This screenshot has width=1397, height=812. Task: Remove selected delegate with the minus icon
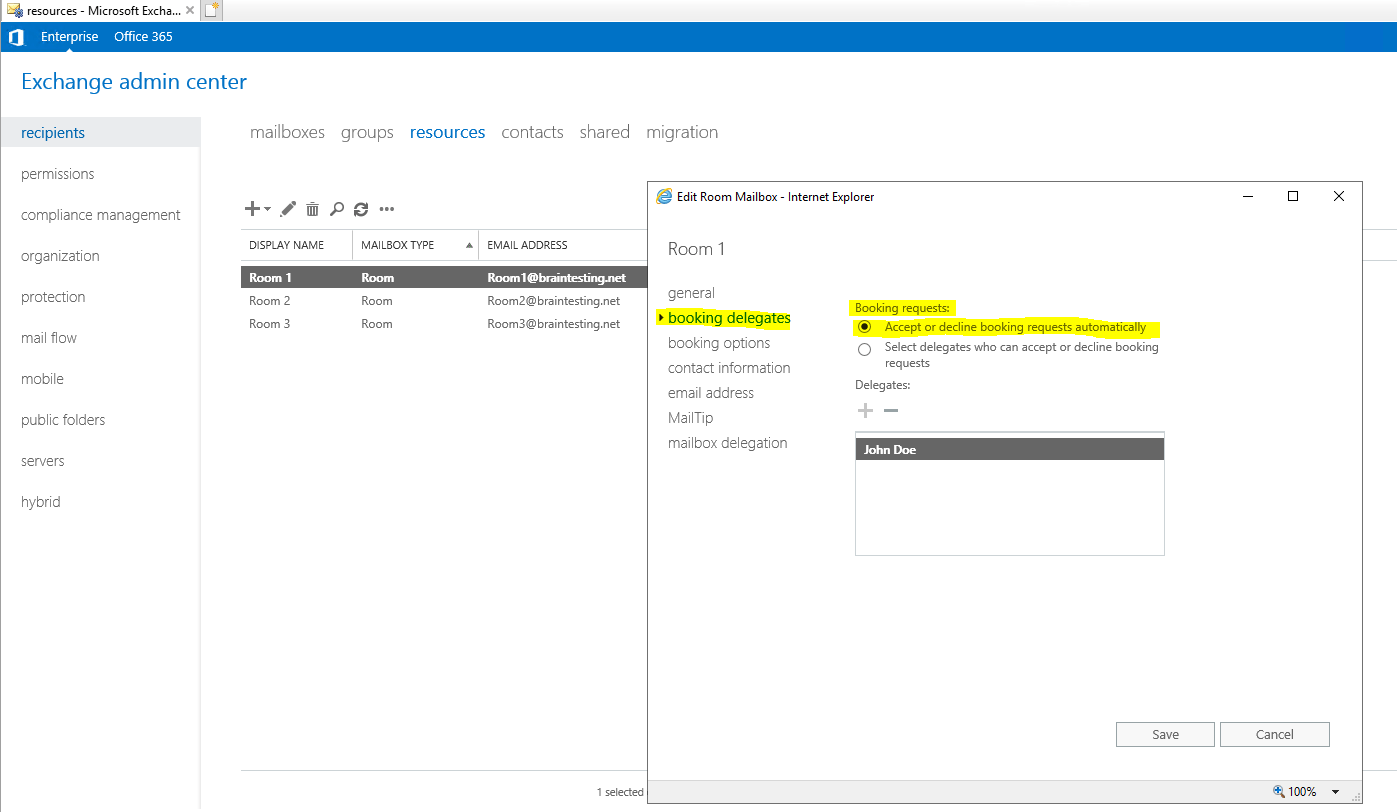pyautogui.click(x=889, y=410)
